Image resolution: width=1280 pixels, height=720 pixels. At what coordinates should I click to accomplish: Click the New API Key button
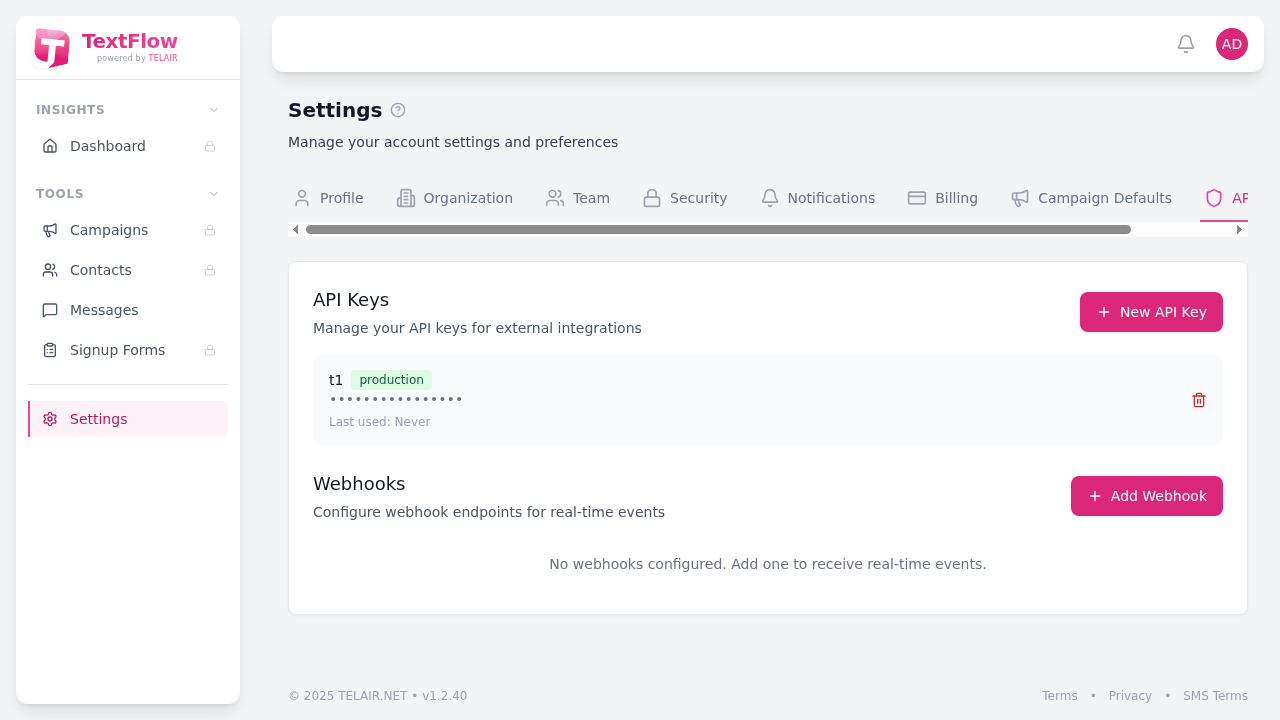tap(1151, 312)
